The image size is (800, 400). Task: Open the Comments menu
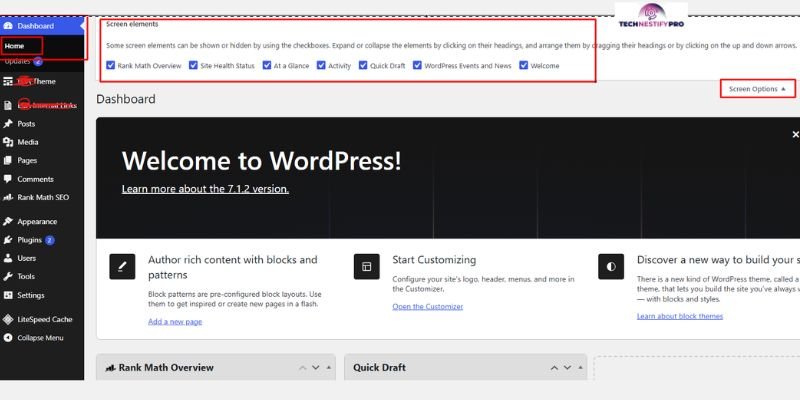[x=35, y=179]
